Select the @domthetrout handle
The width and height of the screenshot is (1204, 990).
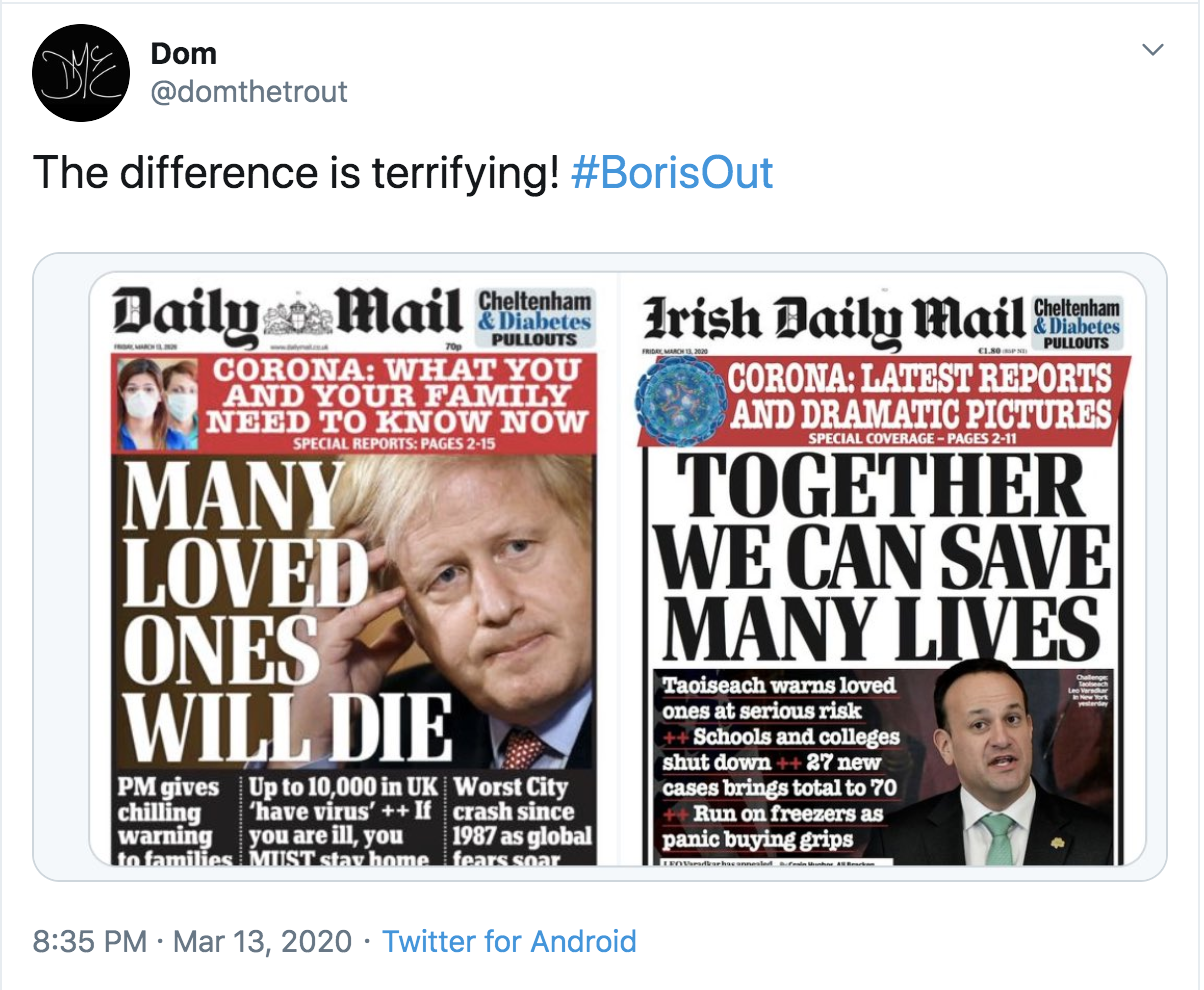[248, 92]
